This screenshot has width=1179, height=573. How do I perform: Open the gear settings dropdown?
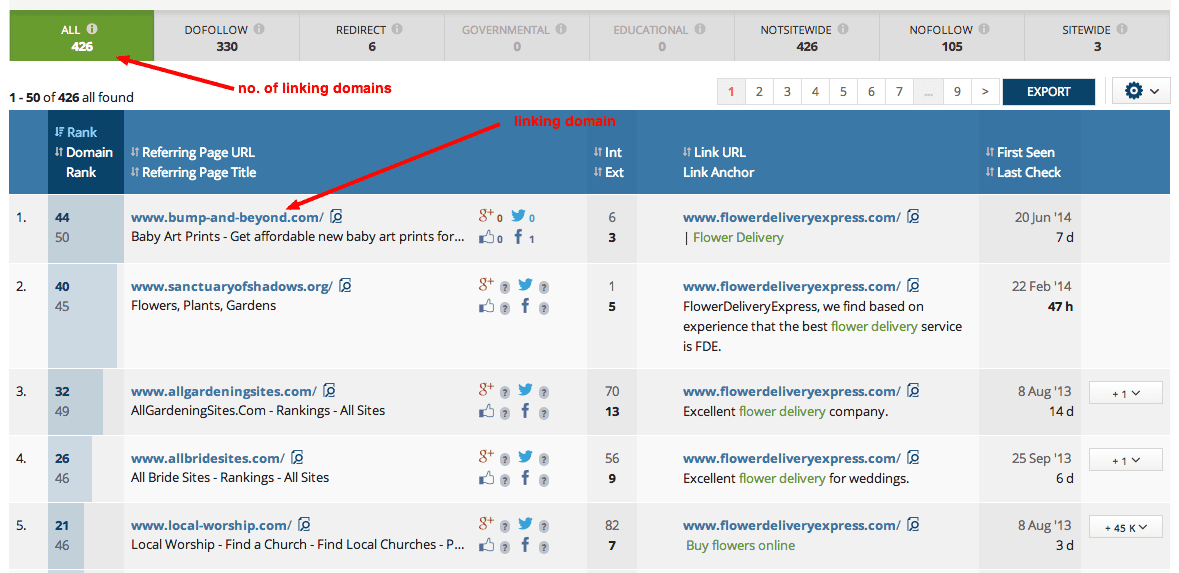coord(1141,91)
